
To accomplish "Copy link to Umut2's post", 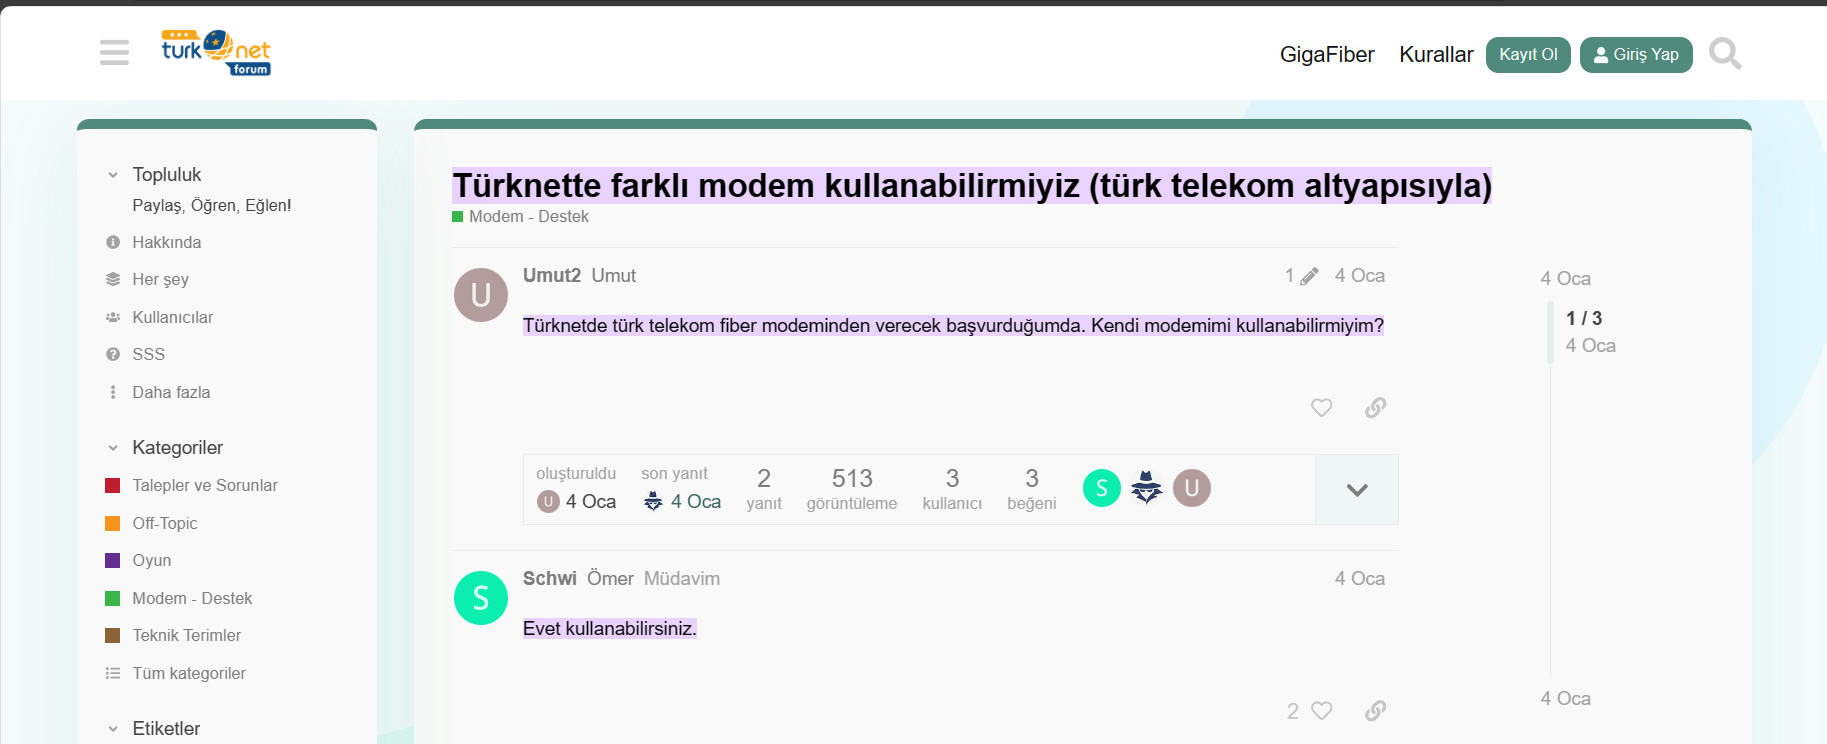I will pos(1376,407).
